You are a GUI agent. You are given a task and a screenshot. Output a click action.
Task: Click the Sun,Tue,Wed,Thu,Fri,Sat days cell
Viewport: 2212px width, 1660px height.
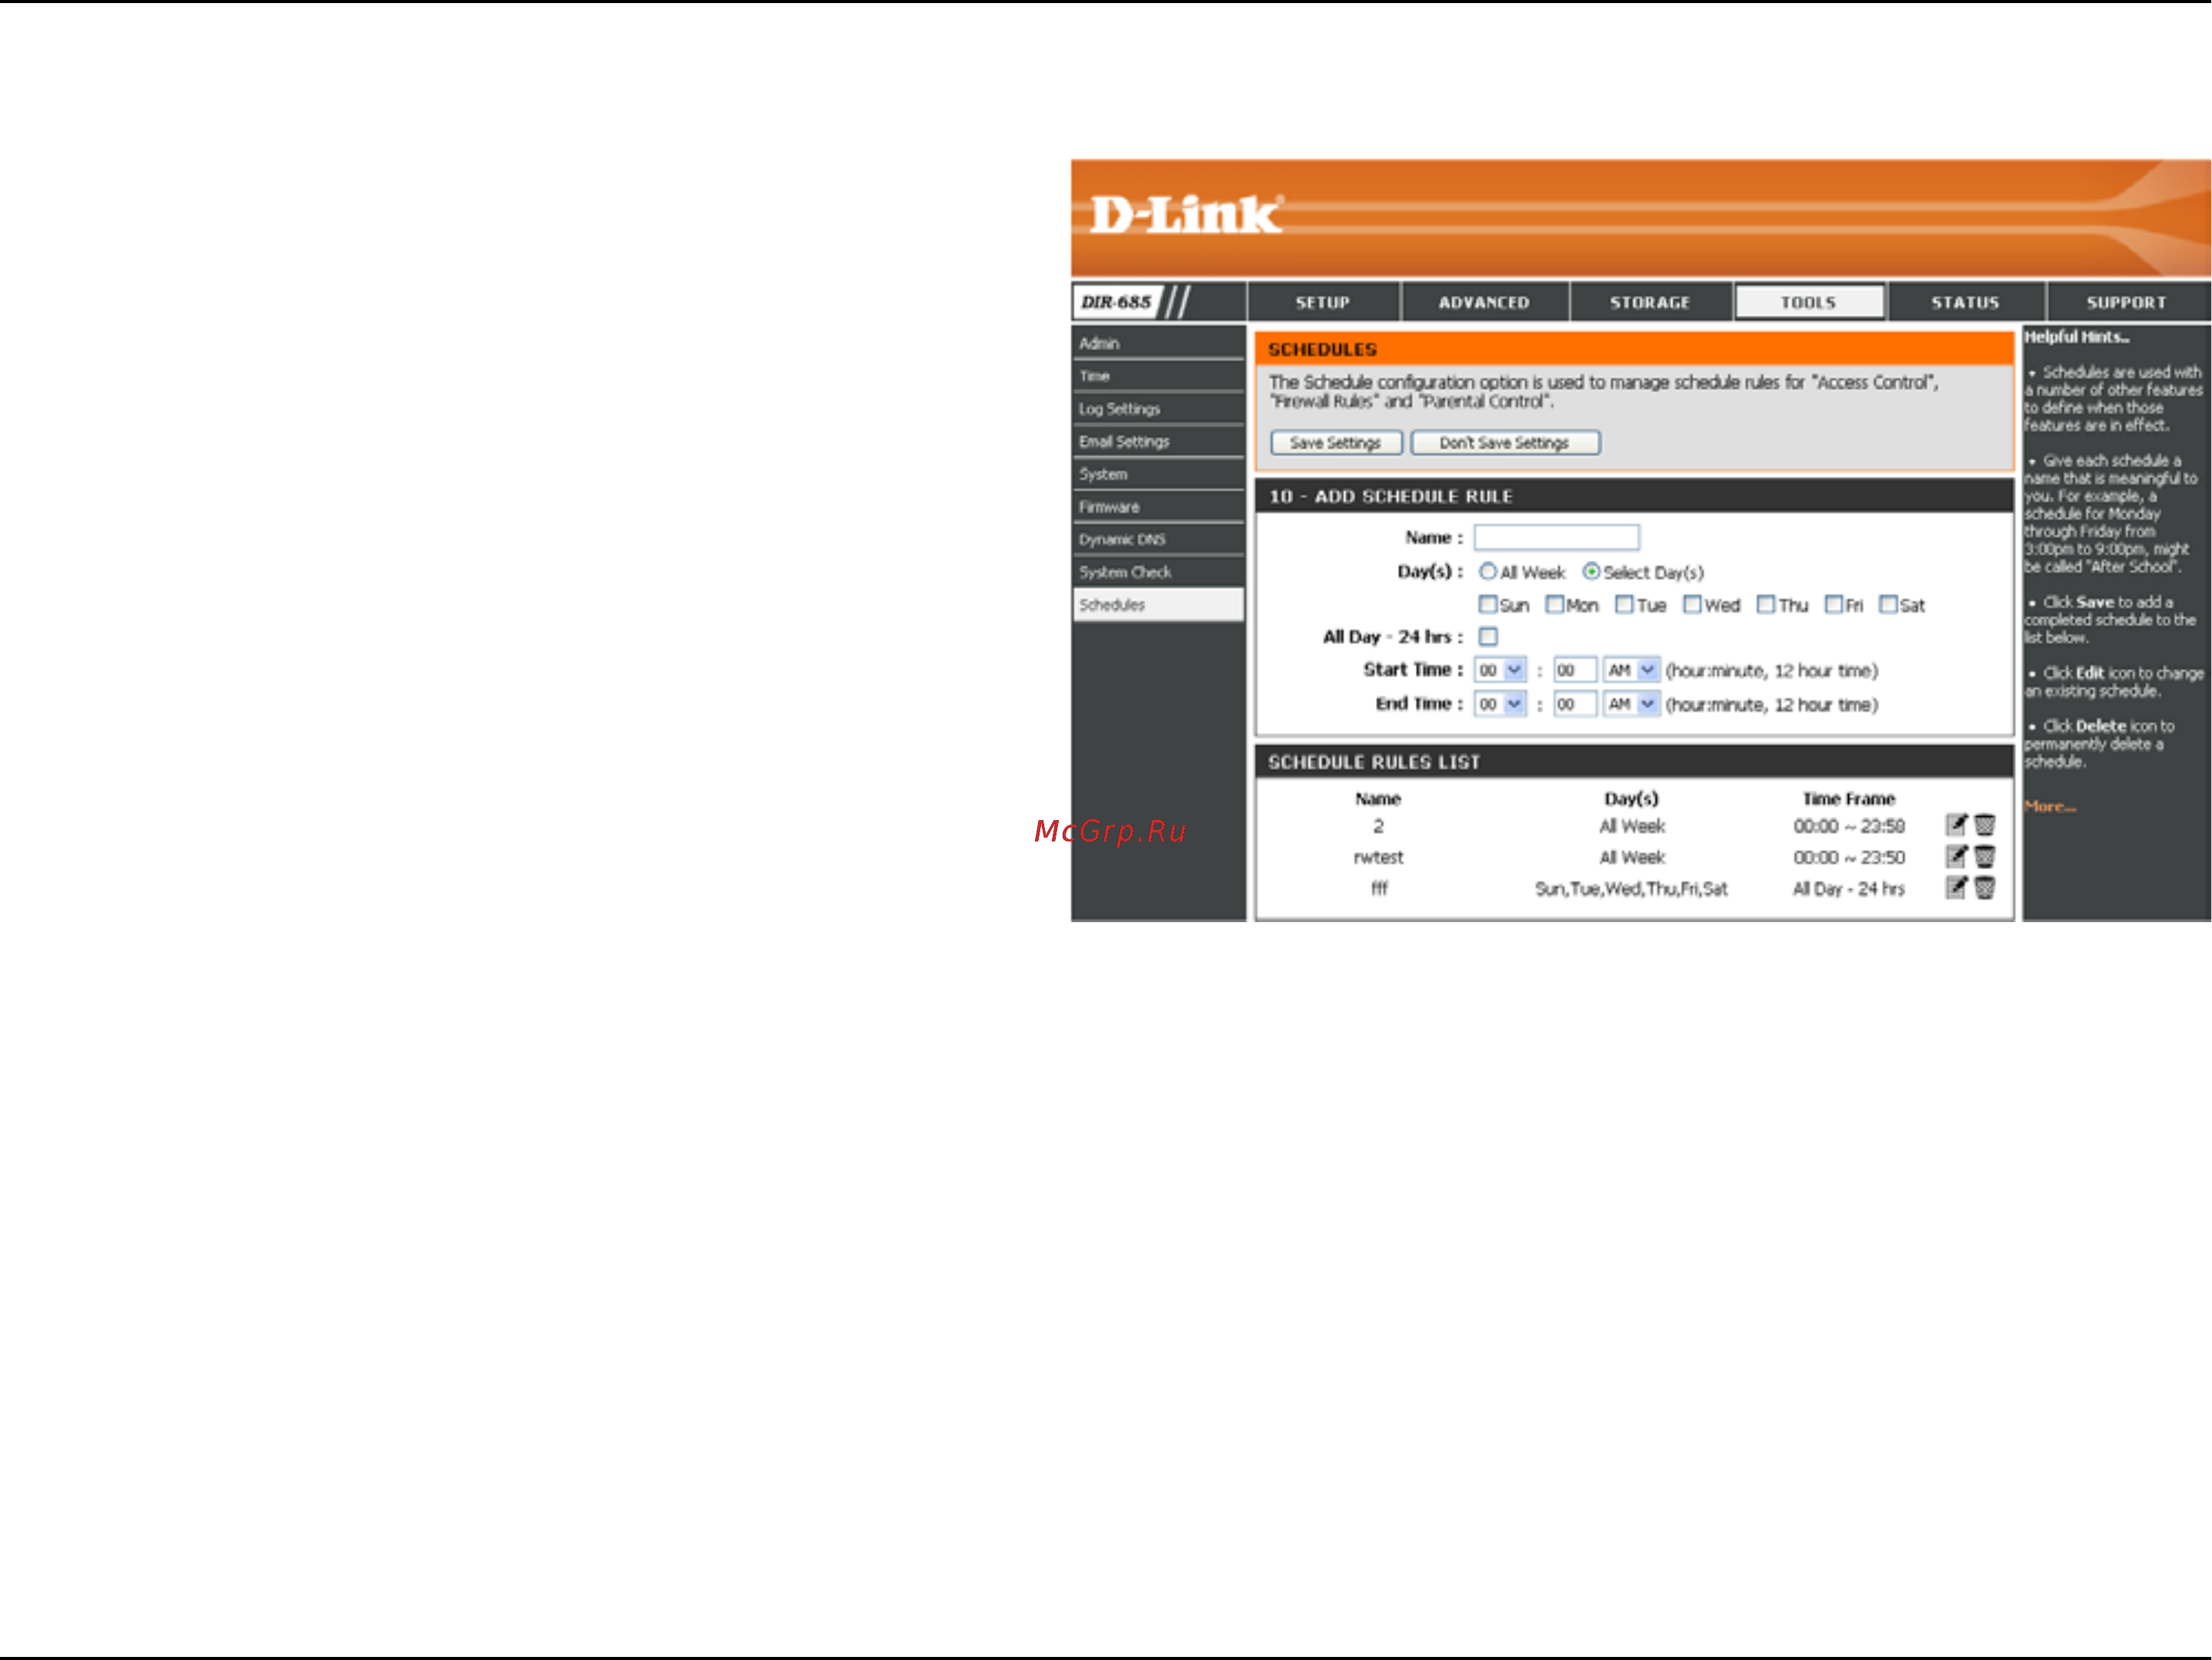click(x=1631, y=888)
